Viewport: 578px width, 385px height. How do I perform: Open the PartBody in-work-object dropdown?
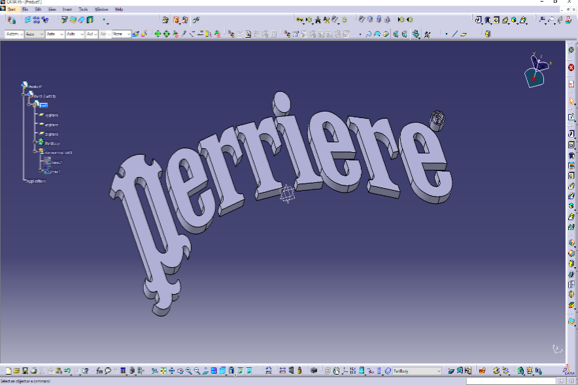(x=417, y=371)
